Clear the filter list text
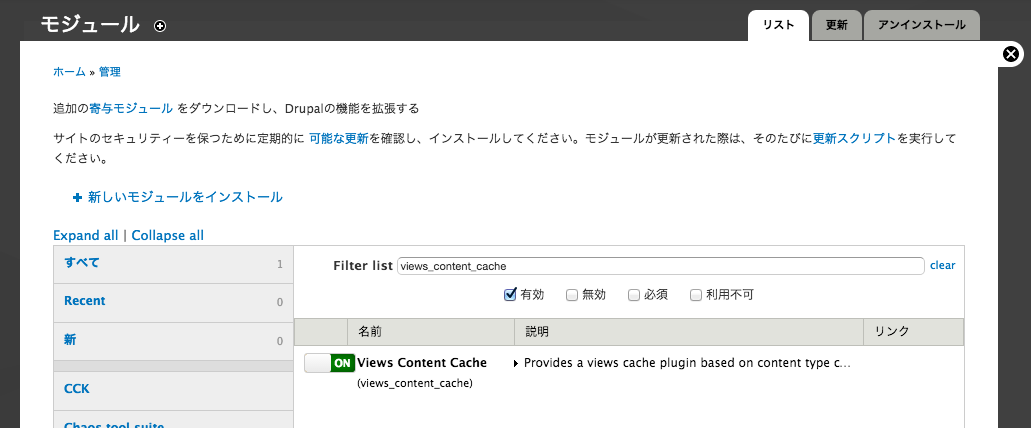1031x428 pixels. (x=942, y=266)
